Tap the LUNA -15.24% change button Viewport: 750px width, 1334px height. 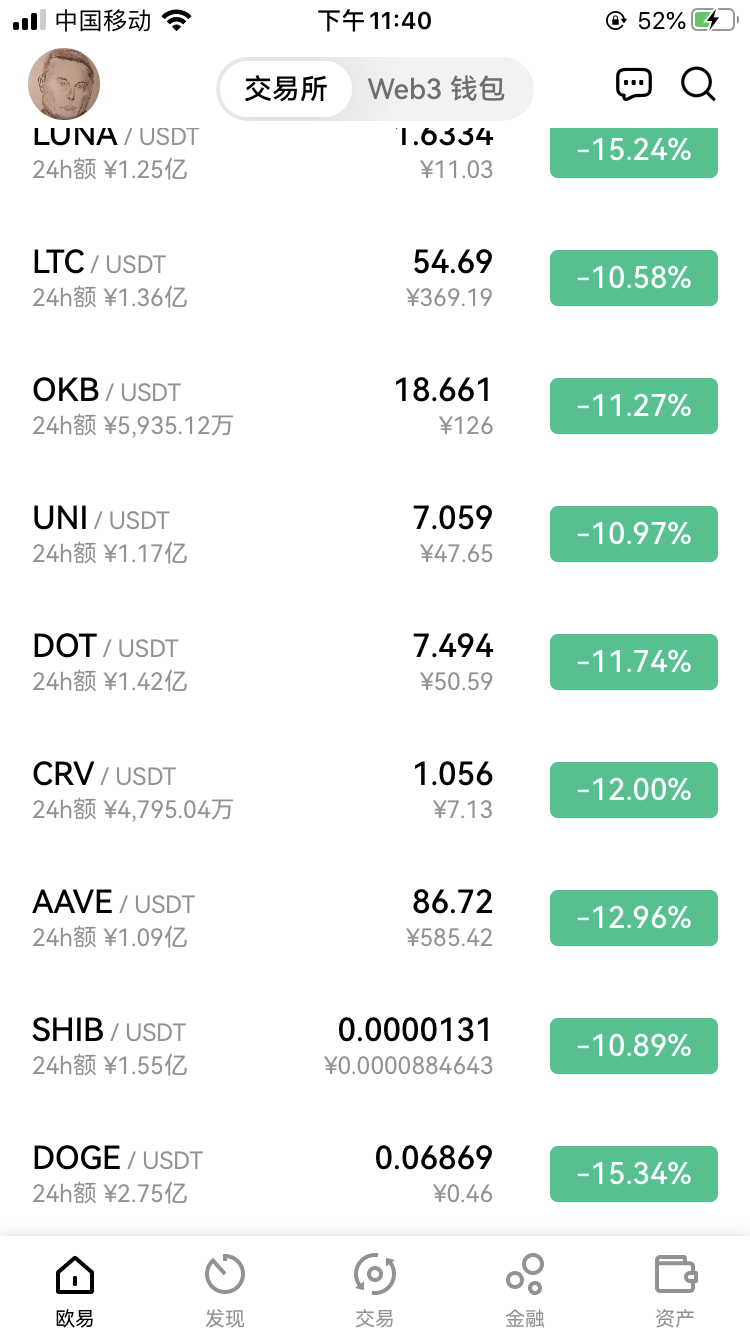tap(634, 153)
